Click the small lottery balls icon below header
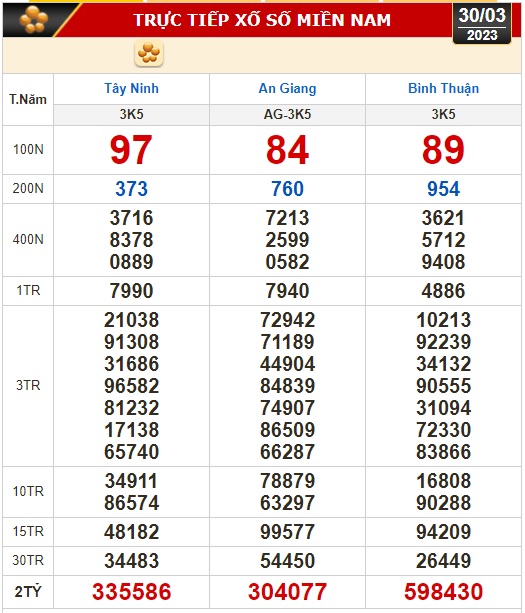The height and width of the screenshot is (613, 525). point(149,53)
